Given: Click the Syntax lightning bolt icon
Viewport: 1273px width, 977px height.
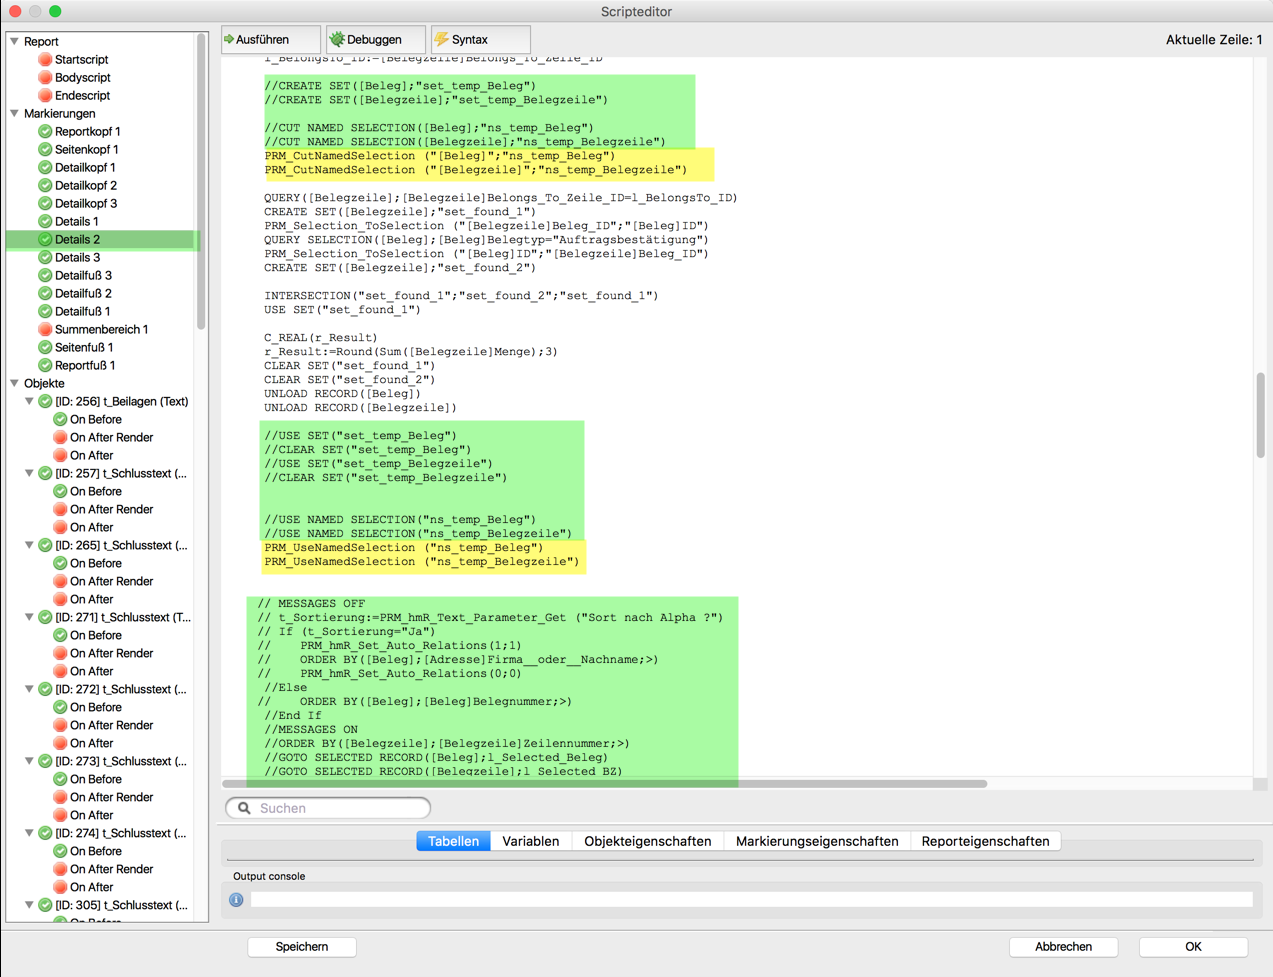Looking at the screenshot, I should point(441,40).
